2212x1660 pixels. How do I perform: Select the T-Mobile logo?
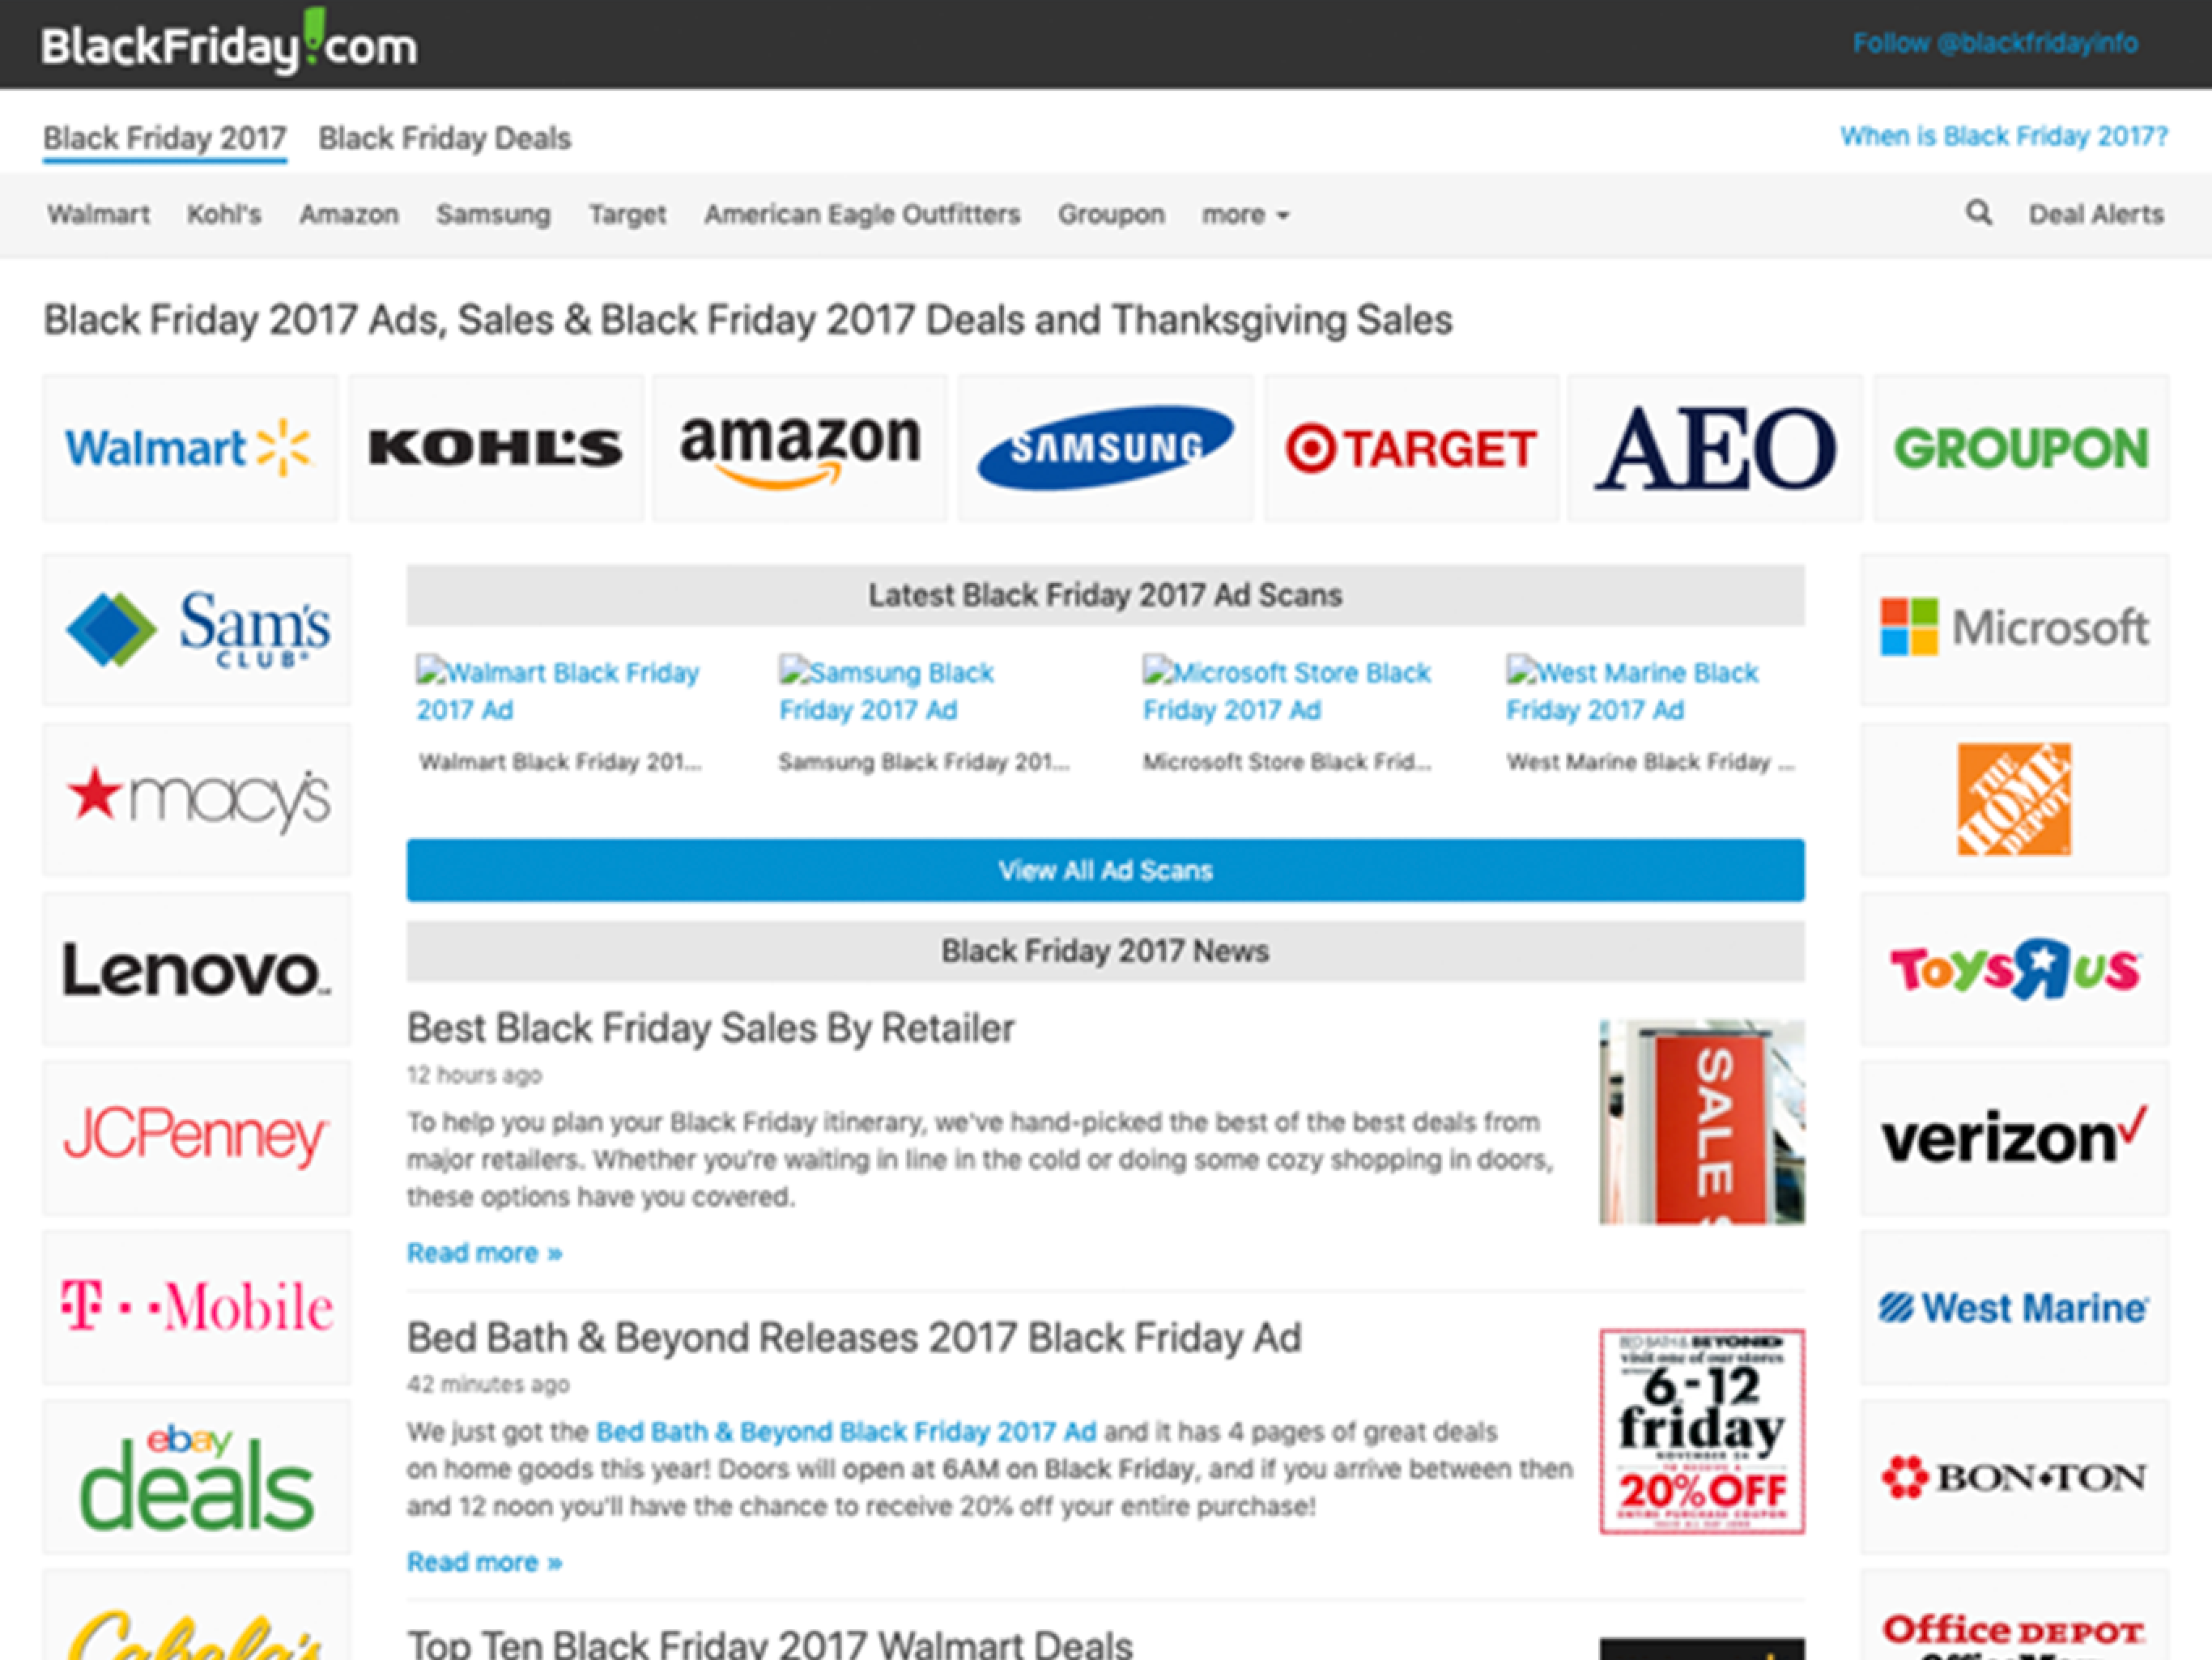click(197, 1307)
